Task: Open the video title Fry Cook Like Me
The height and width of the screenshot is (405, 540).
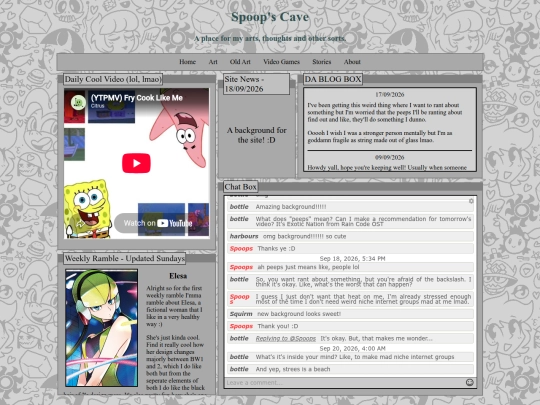Action: (136, 97)
